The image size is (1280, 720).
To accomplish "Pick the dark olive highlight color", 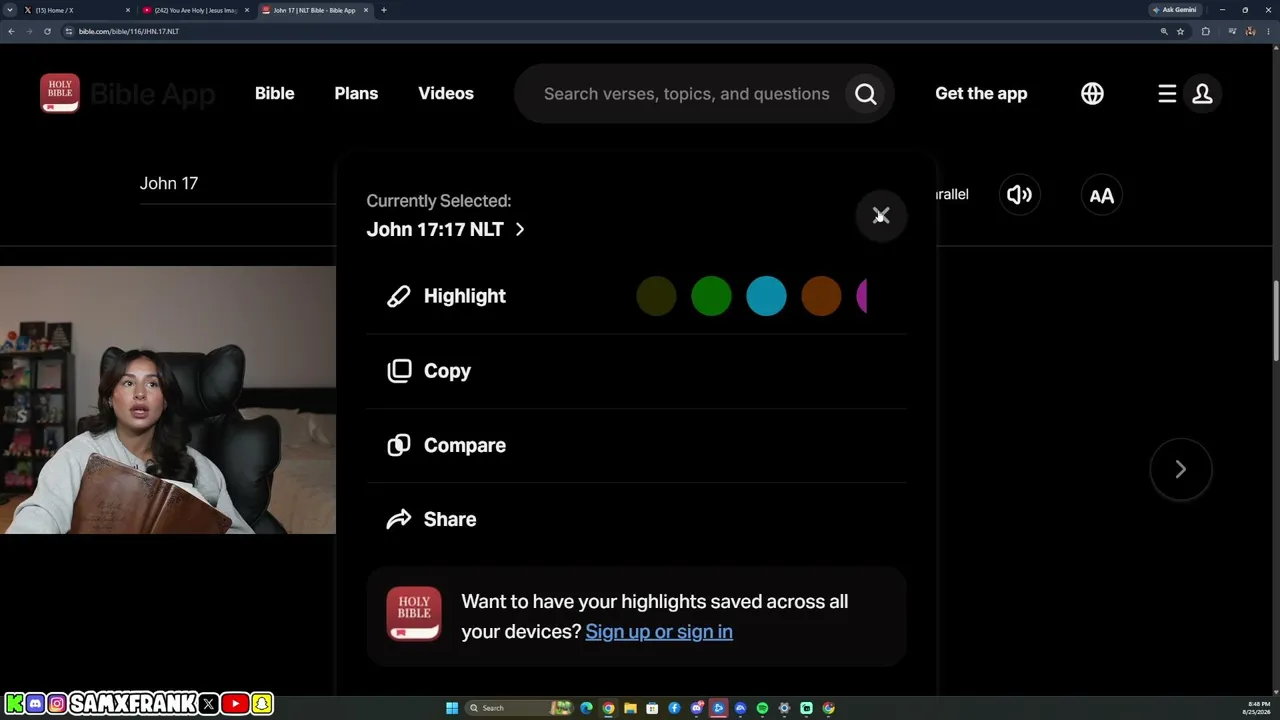I will (656, 296).
